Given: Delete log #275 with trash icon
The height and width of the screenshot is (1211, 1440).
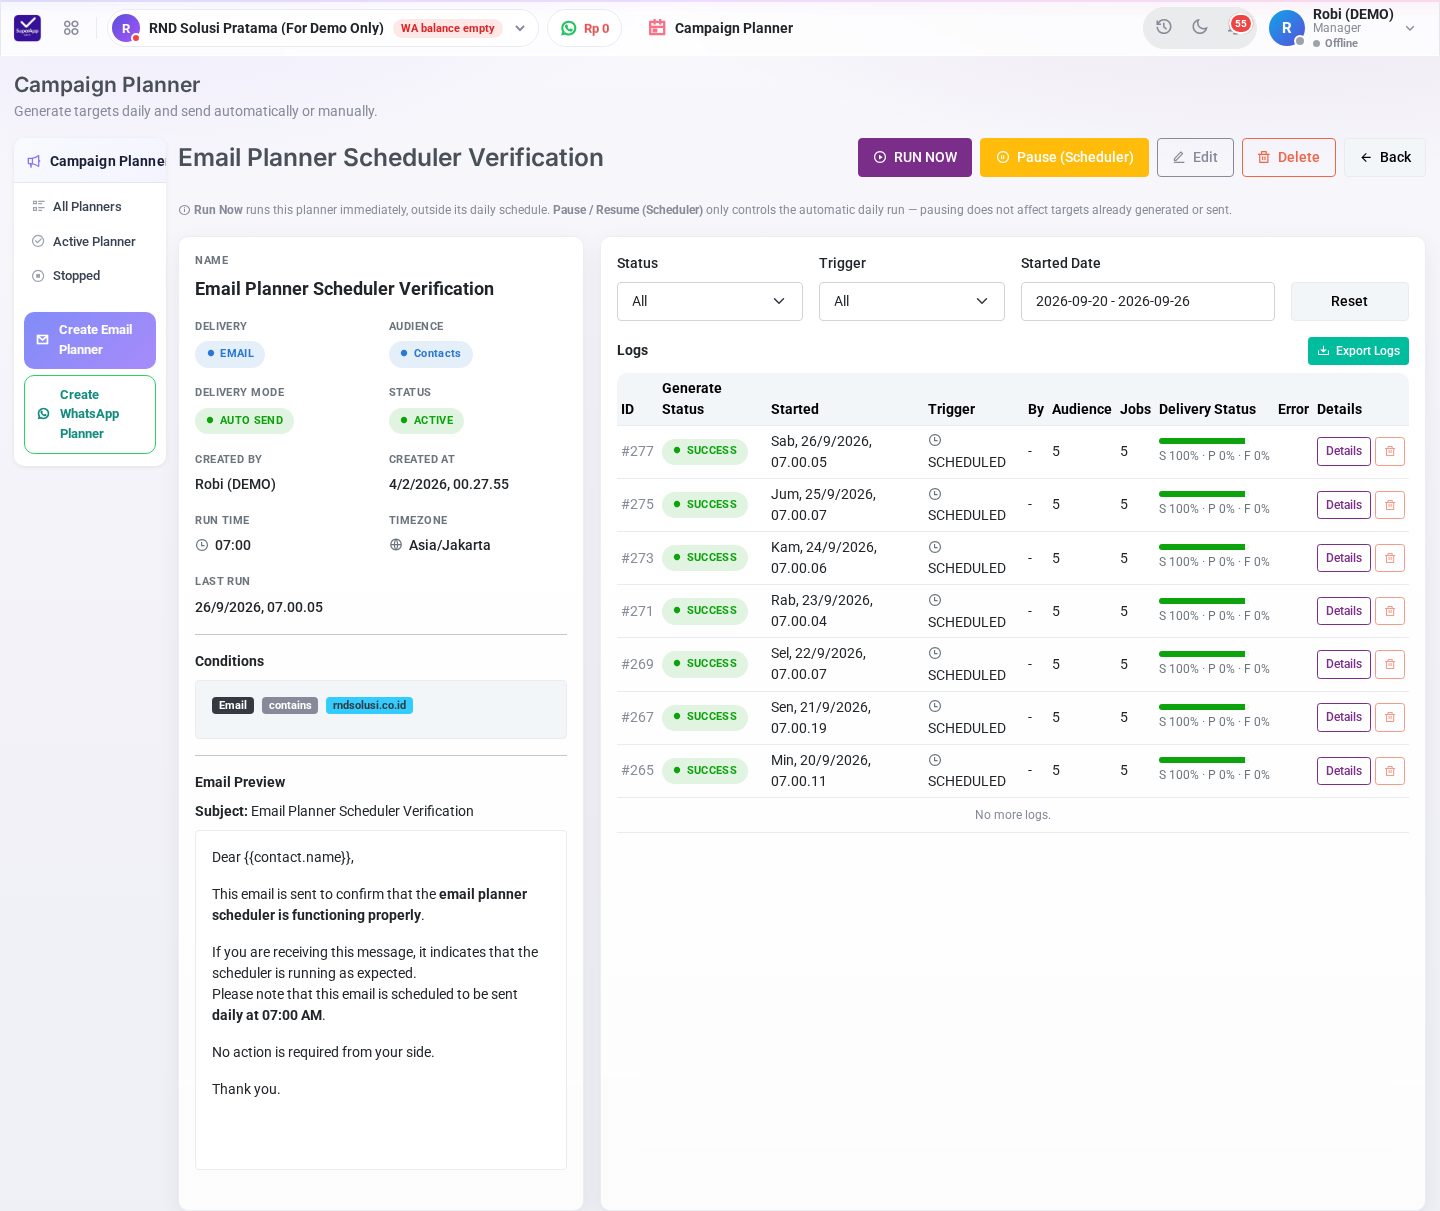Looking at the screenshot, I should (1390, 505).
